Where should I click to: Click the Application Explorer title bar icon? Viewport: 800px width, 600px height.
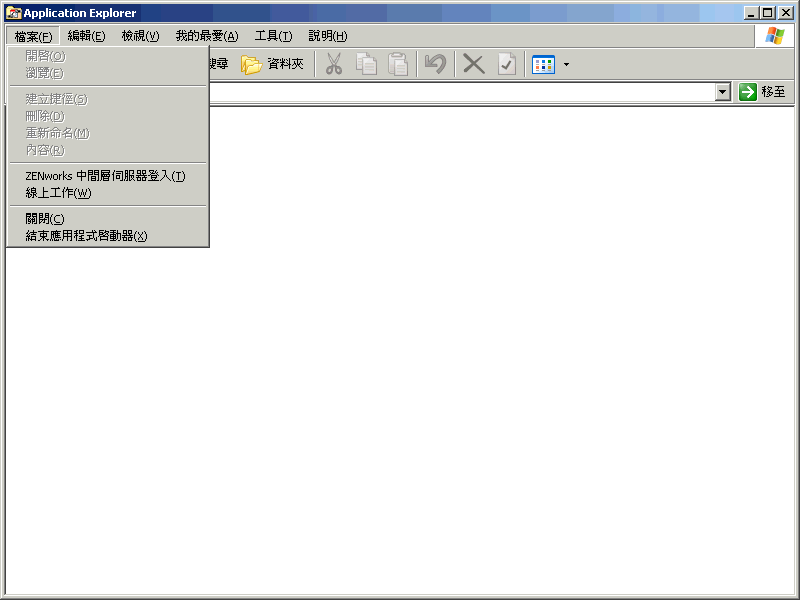(x=13, y=13)
